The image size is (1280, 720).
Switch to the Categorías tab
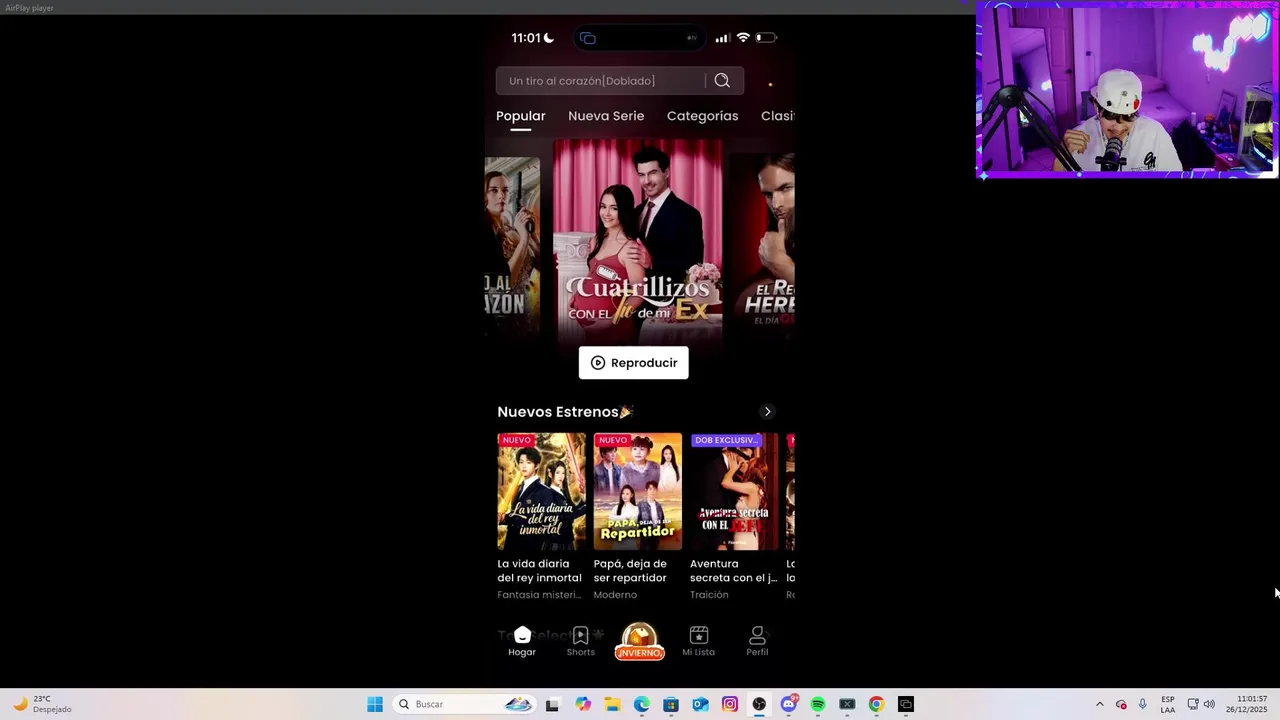coord(702,116)
